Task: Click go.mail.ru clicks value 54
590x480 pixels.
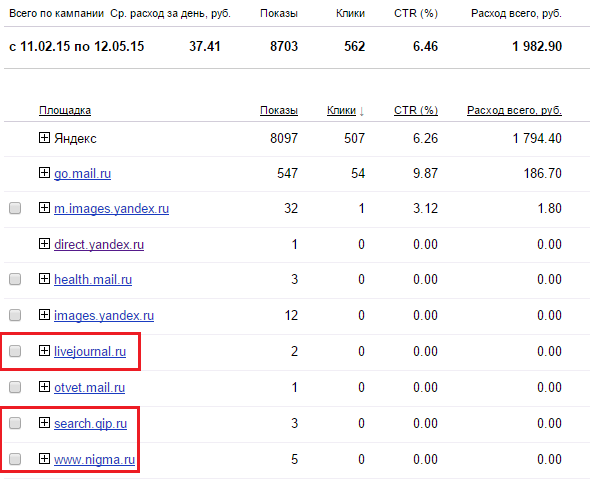Action: 358,173
